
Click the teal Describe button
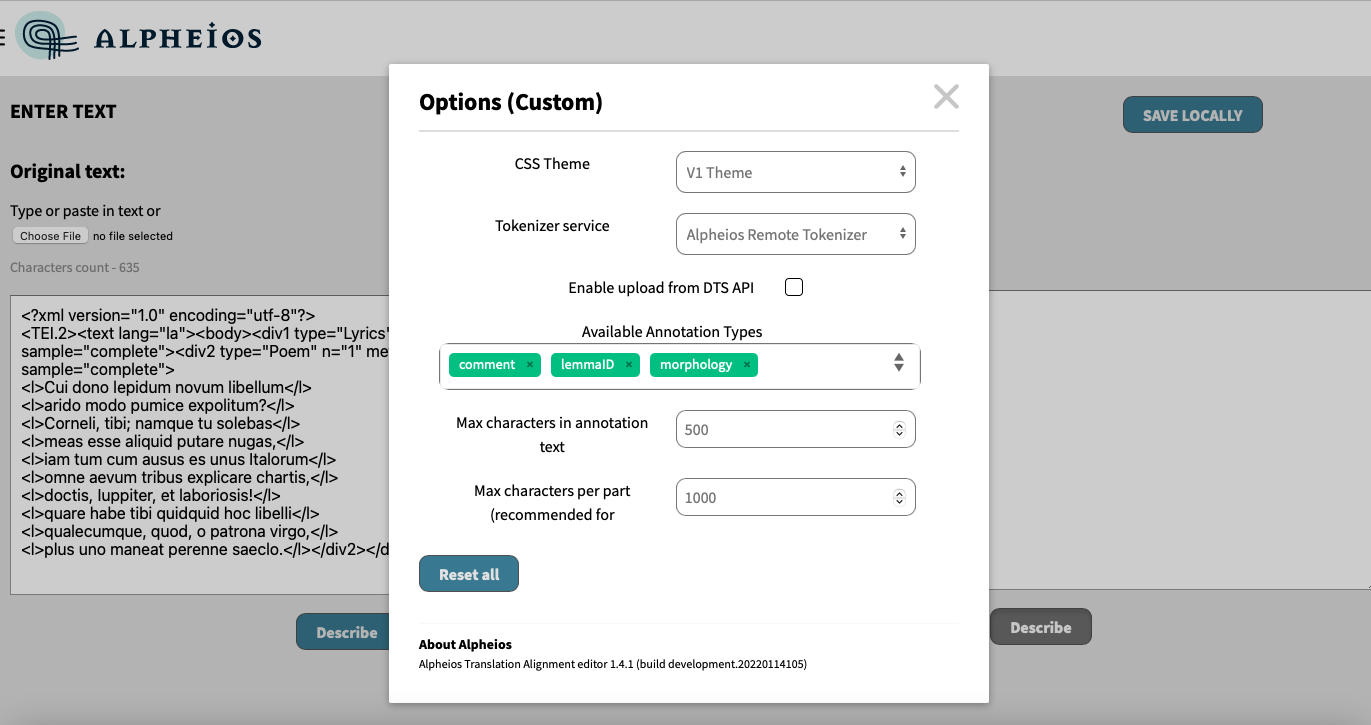coord(343,631)
